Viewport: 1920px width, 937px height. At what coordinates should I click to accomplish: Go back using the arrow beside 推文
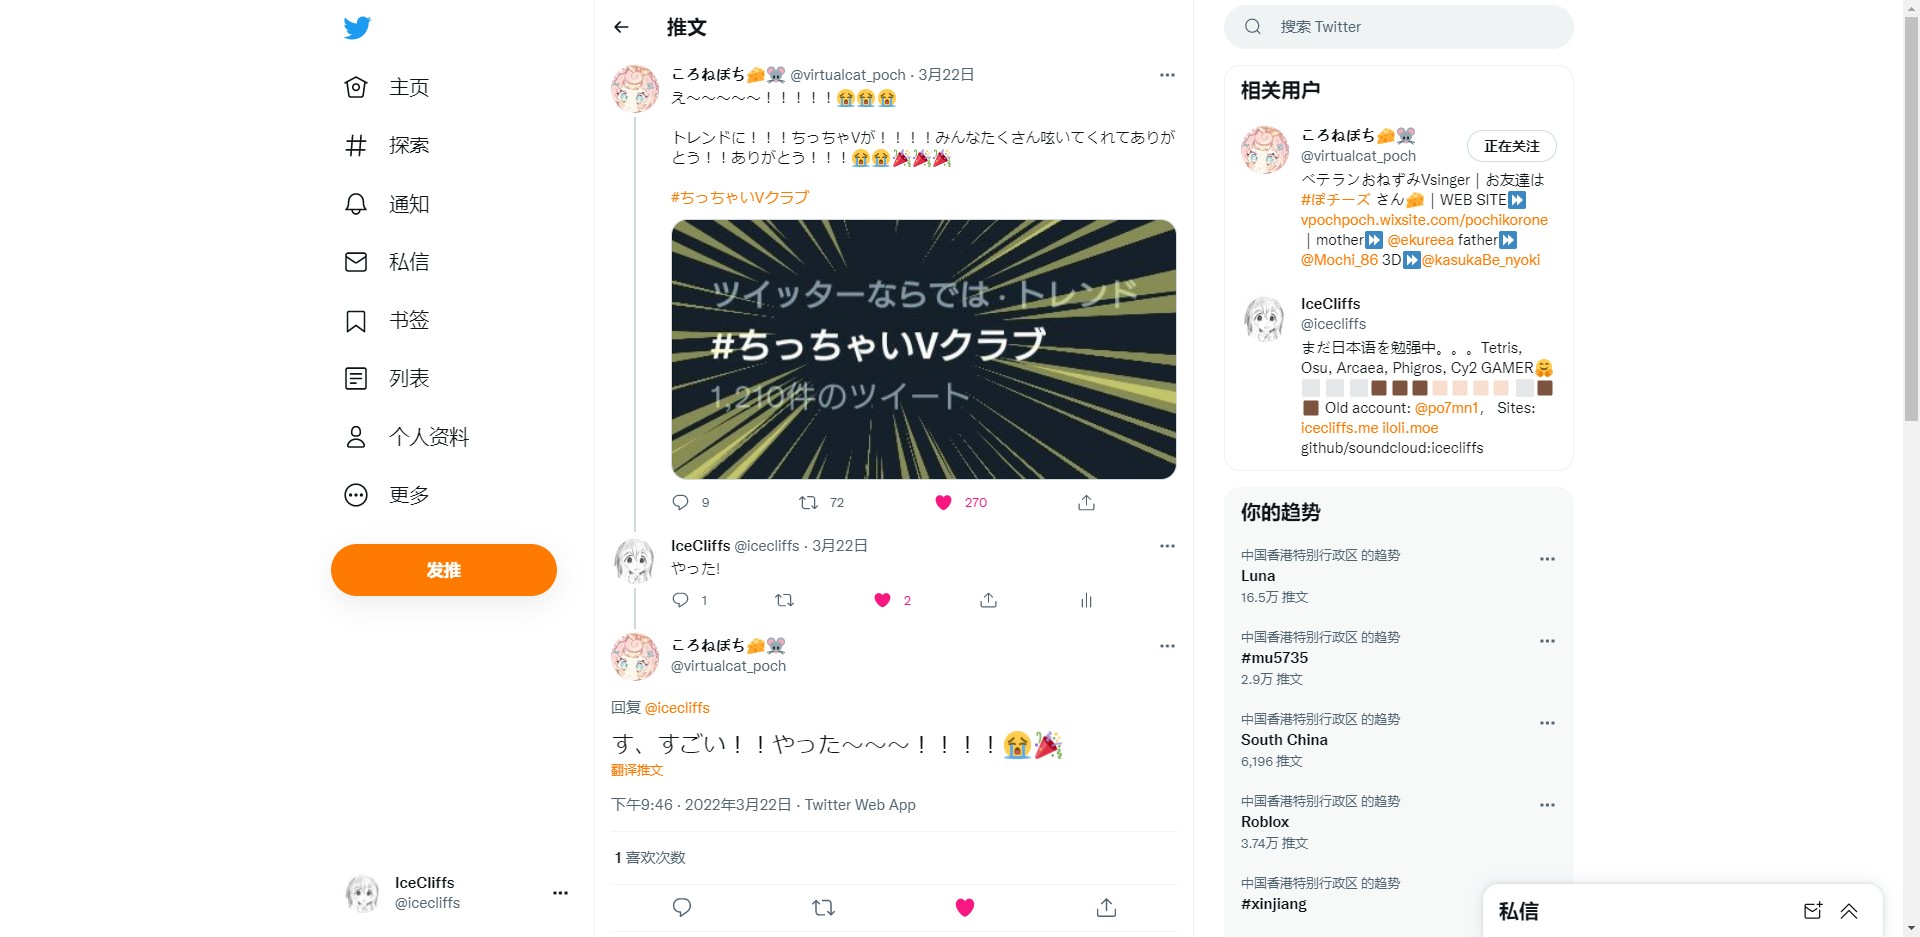[621, 27]
